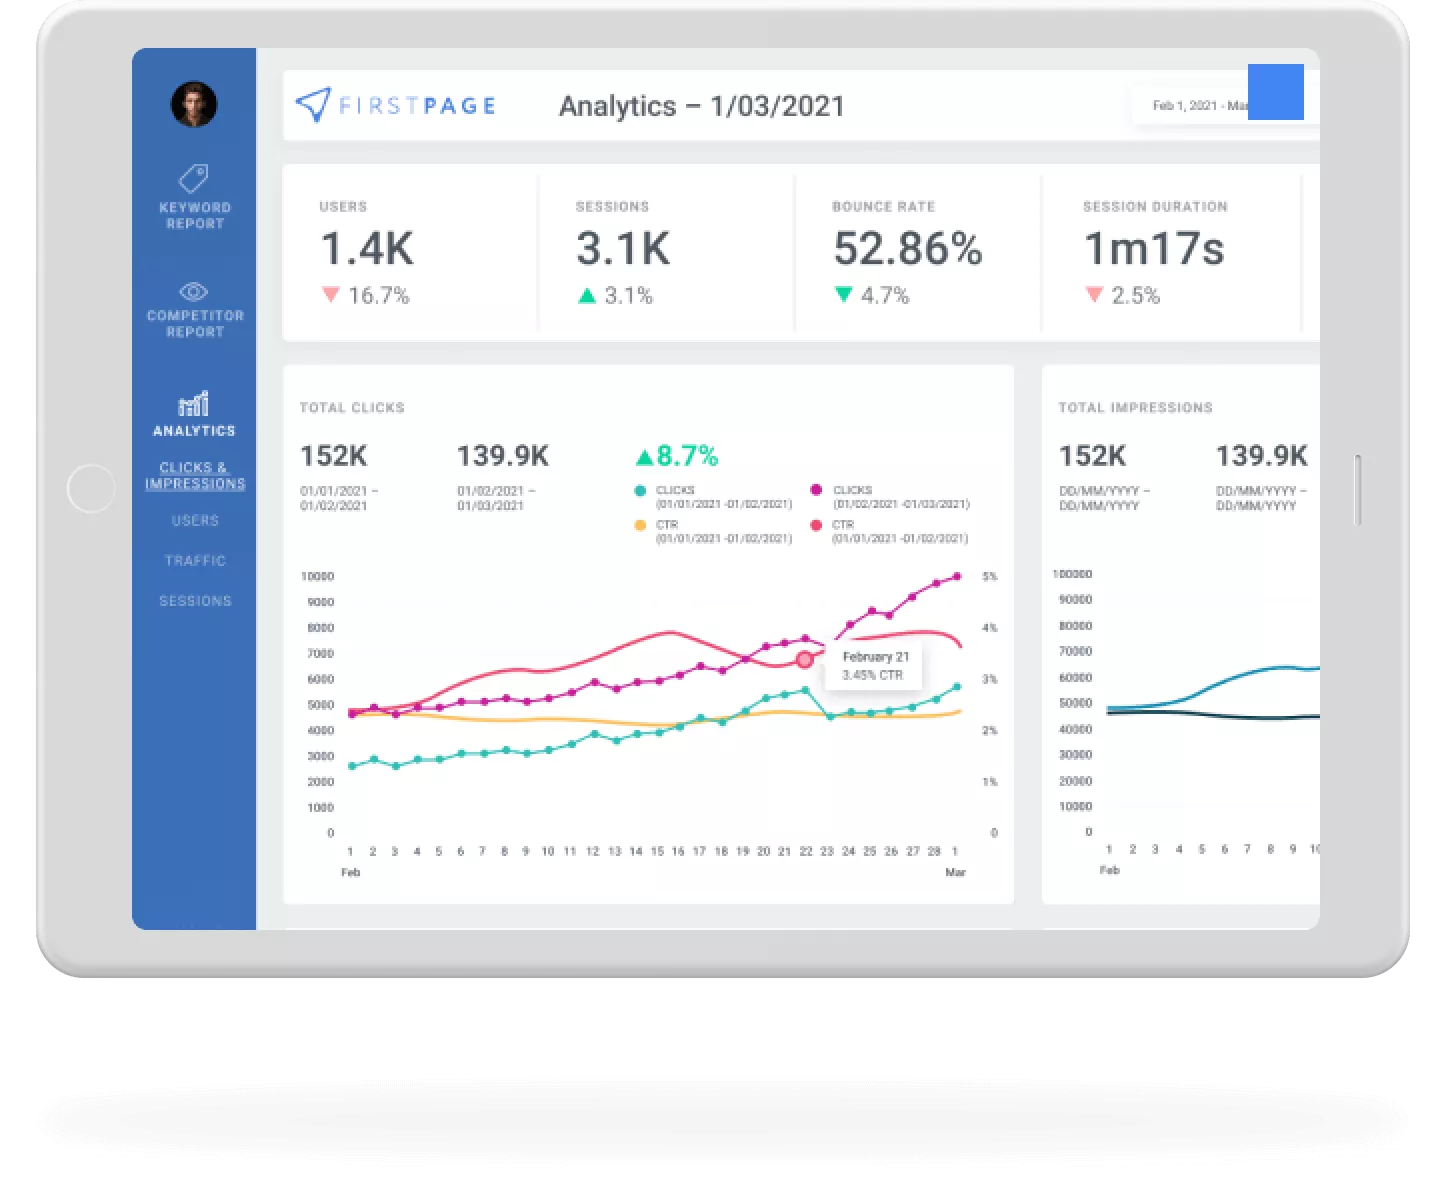Click the Users down arrow indicator
Image resolution: width=1446 pixels, height=1184 pixels.
[331, 295]
